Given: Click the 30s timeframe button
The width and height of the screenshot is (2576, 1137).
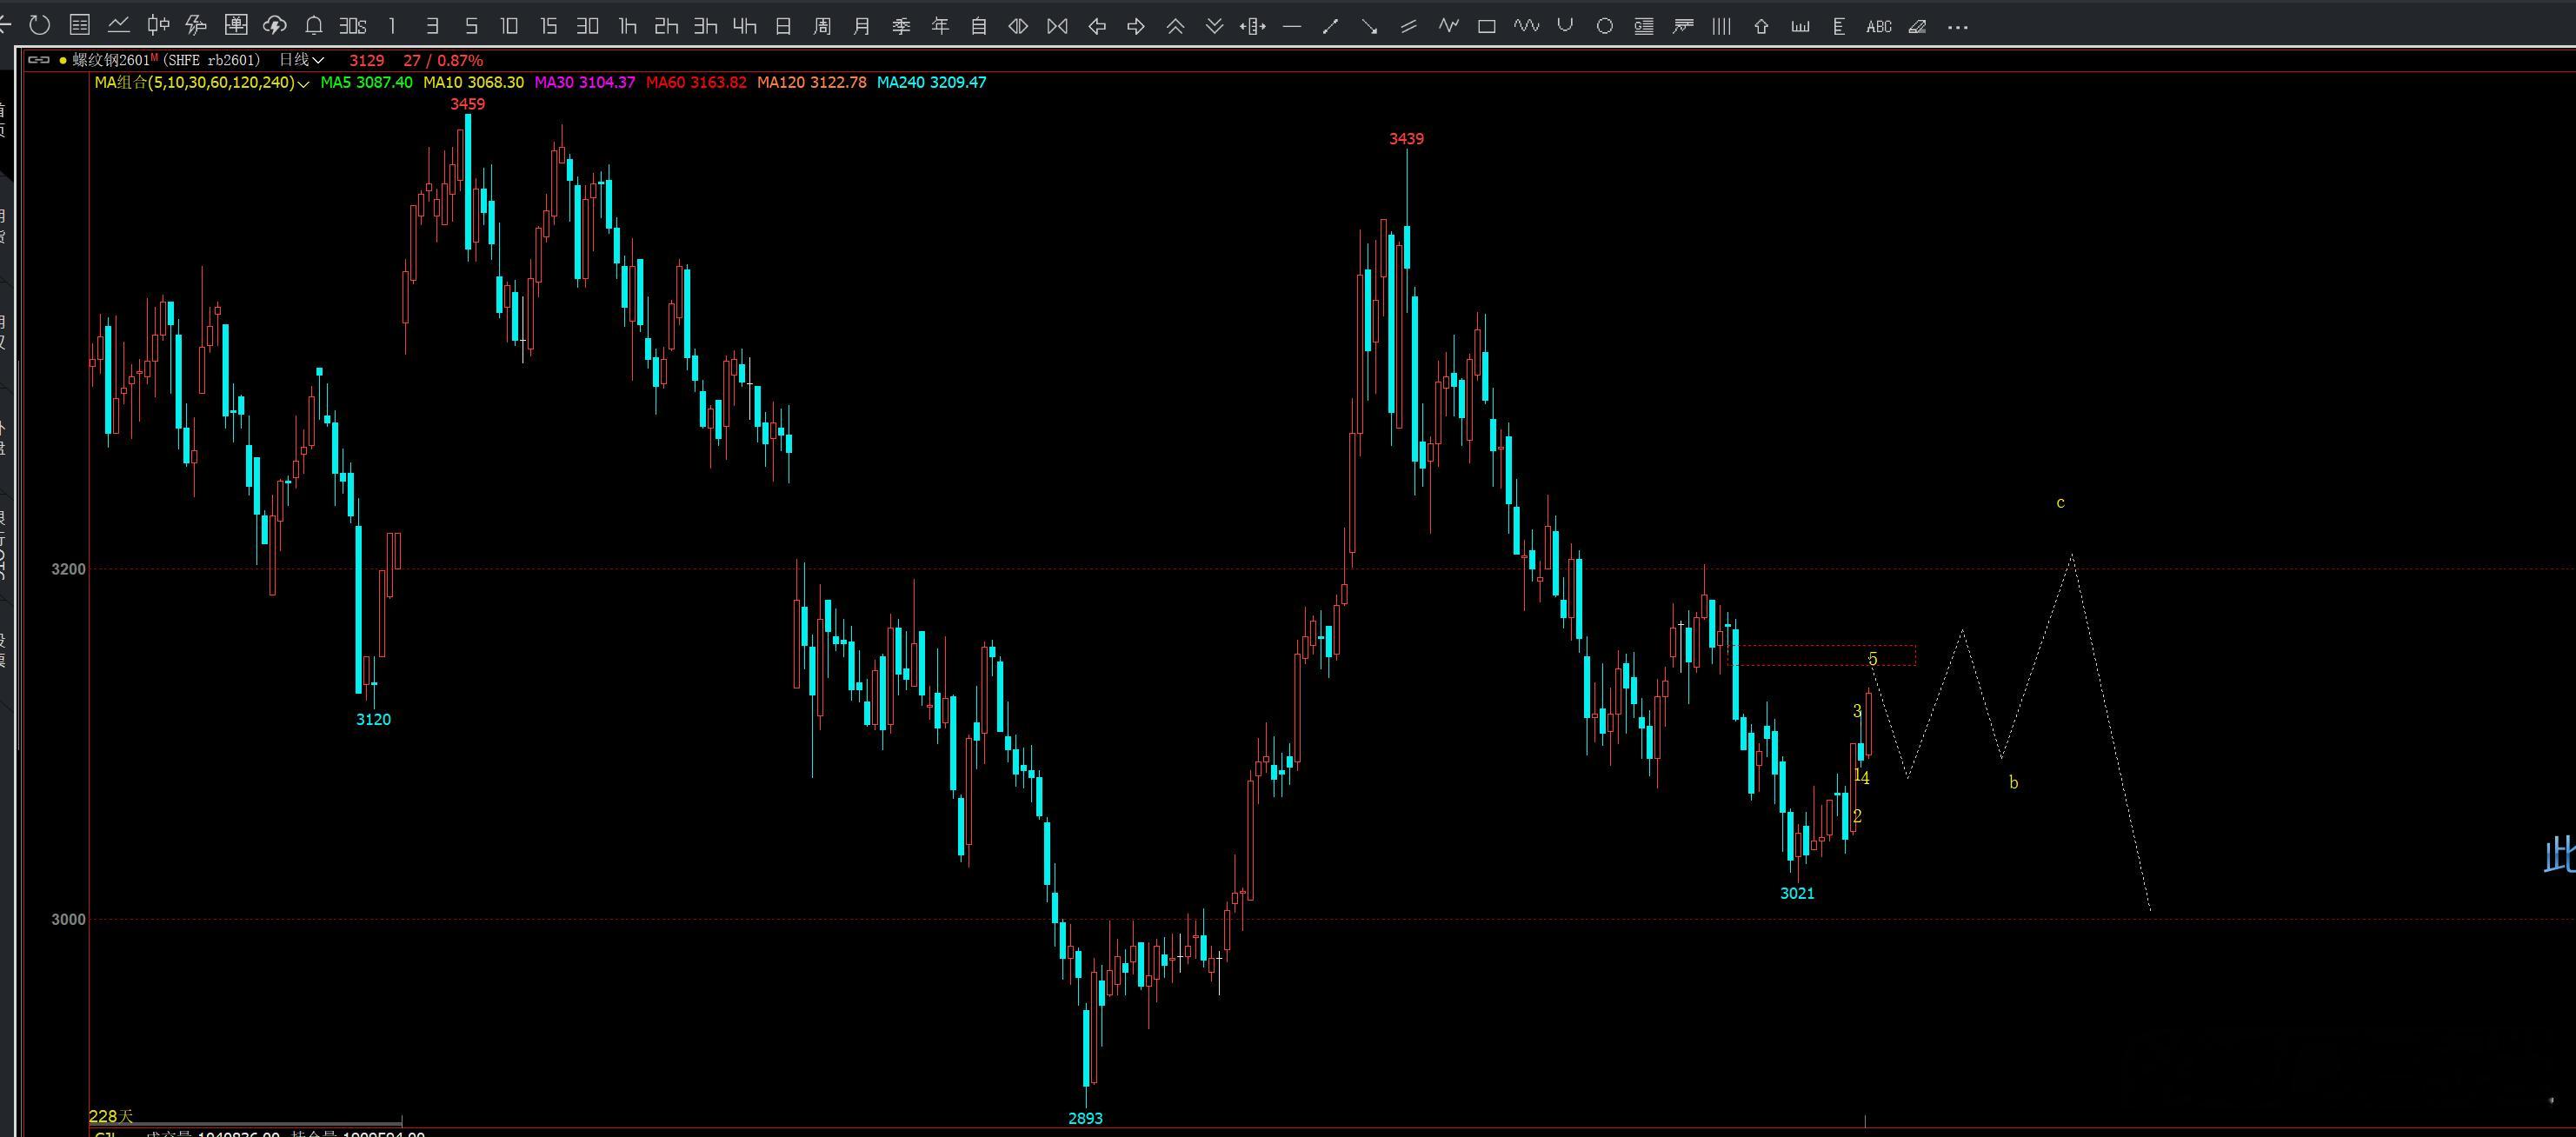Looking at the screenshot, I should 353,26.
